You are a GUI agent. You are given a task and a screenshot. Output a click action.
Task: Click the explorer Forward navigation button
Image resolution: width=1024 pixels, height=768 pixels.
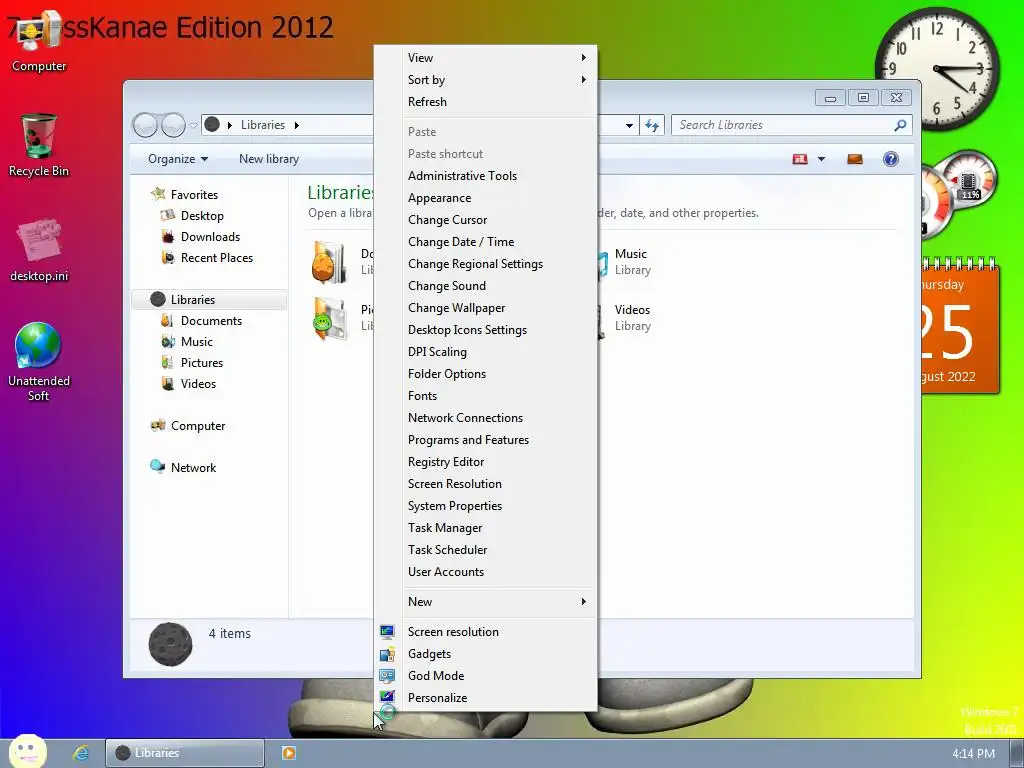click(173, 125)
